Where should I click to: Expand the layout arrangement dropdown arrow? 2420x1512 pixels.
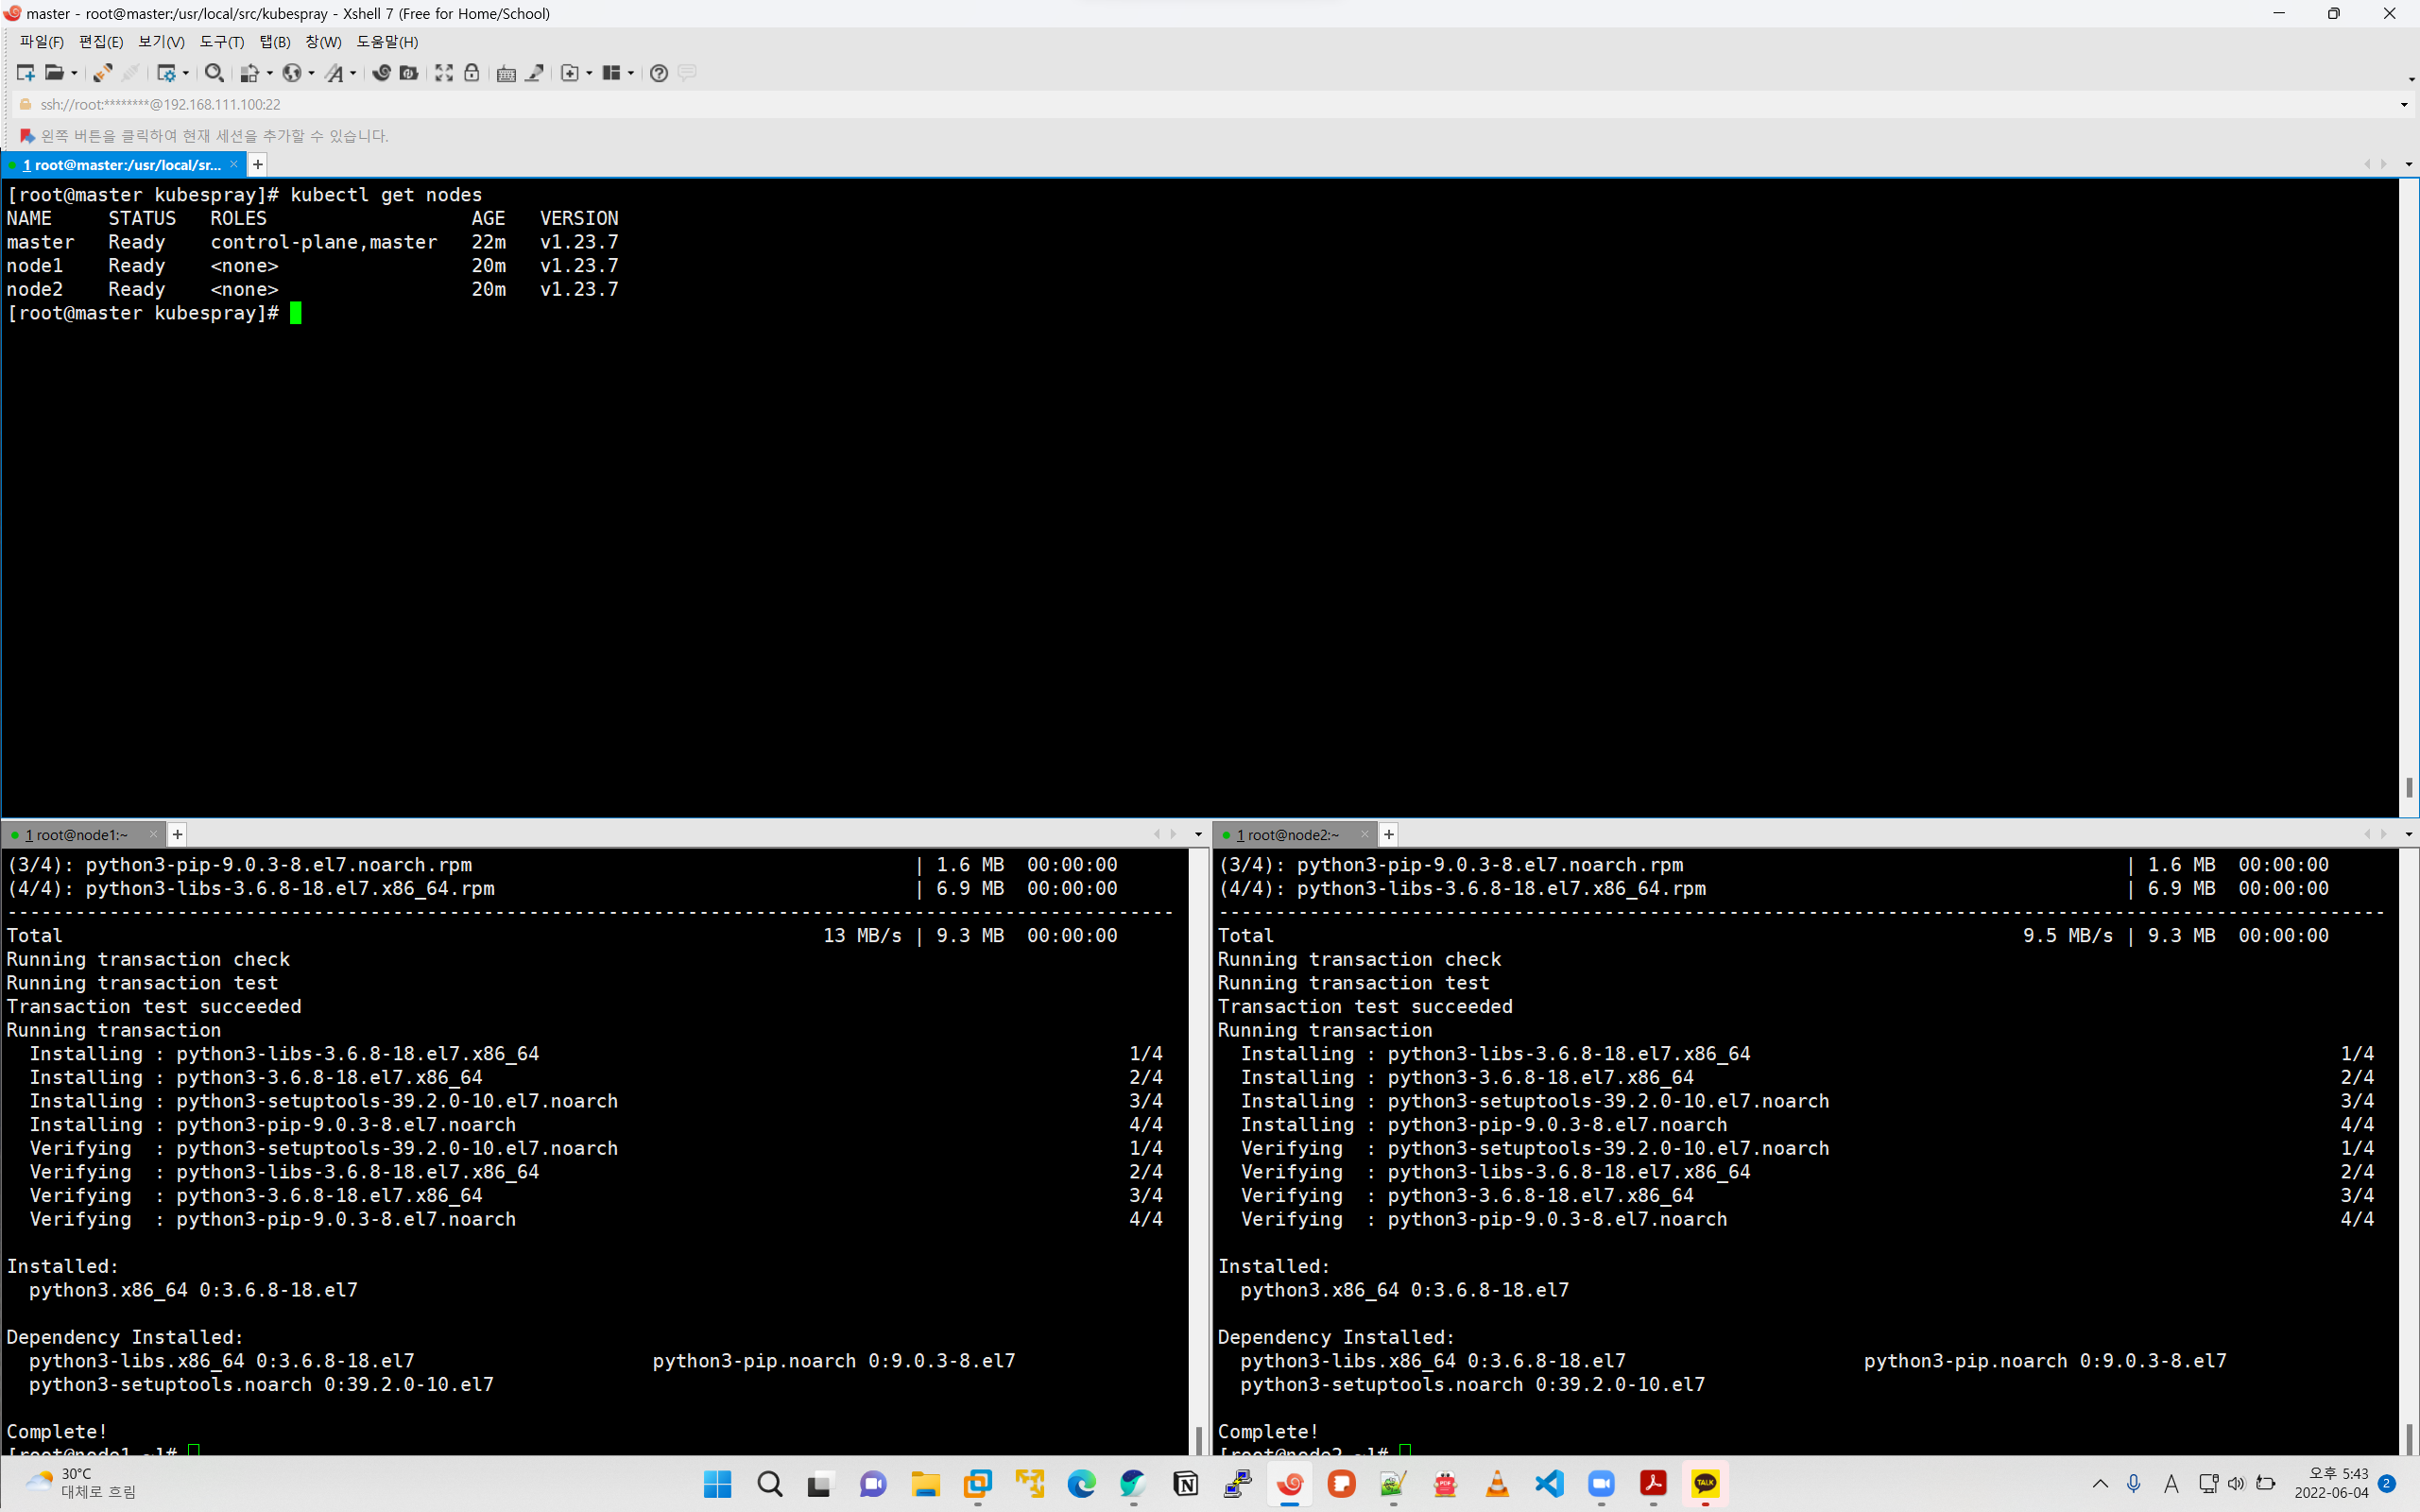coord(631,73)
